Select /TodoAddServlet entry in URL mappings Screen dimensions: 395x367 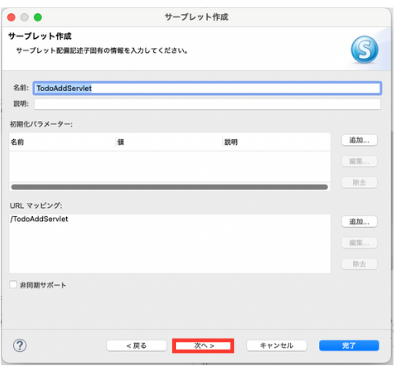(39, 219)
